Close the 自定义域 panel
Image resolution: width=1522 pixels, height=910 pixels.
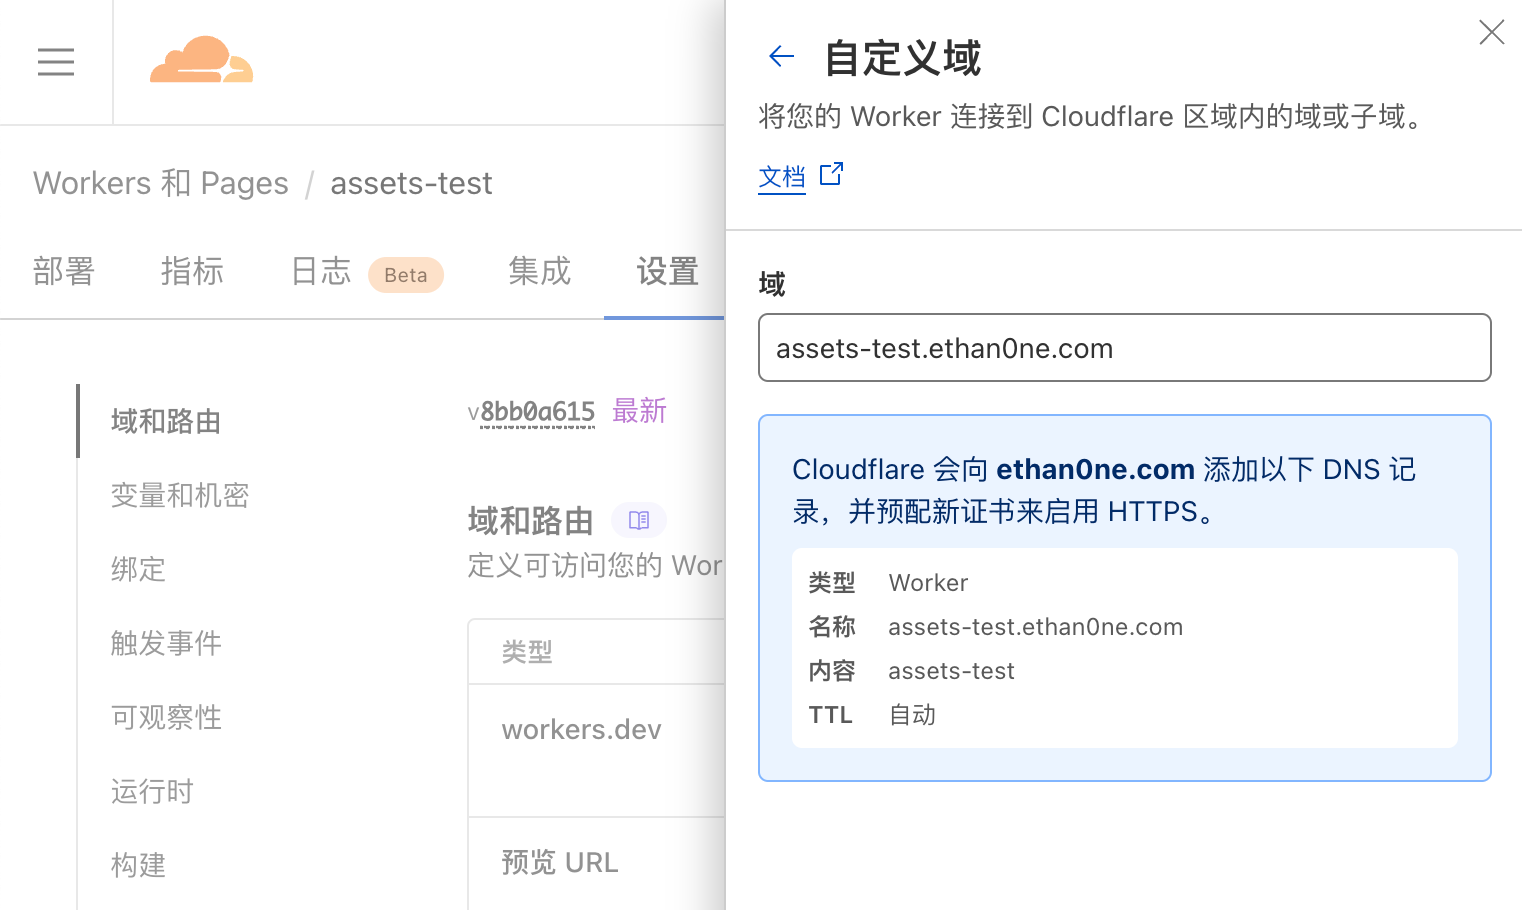click(1491, 33)
